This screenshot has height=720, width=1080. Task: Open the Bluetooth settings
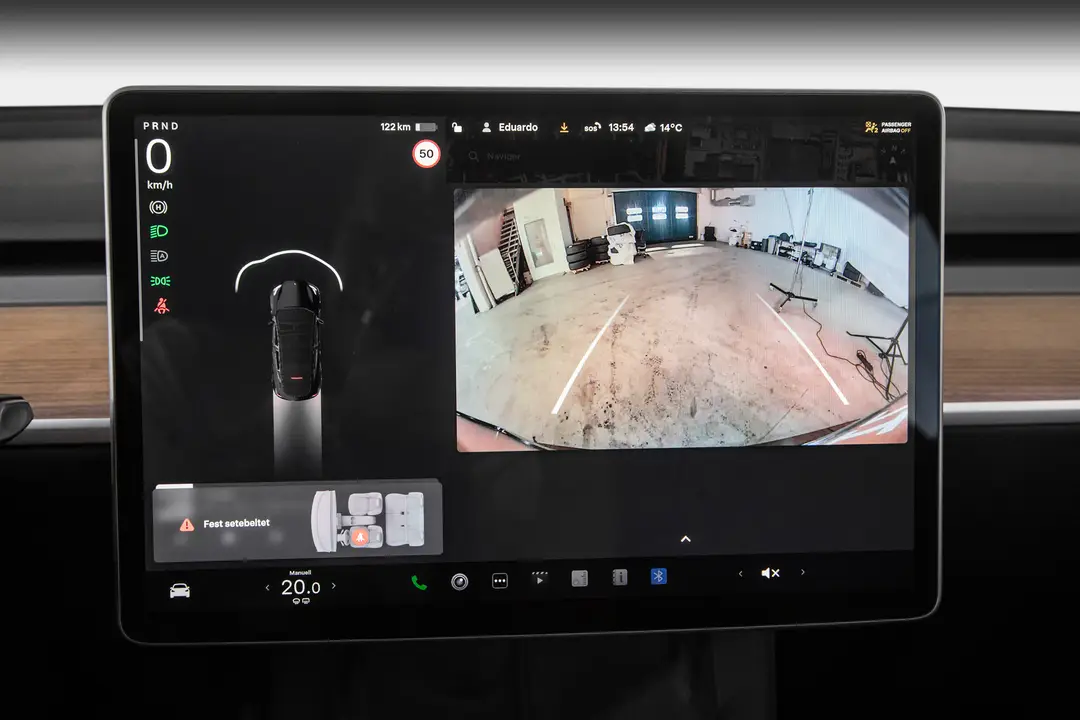point(658,576)
